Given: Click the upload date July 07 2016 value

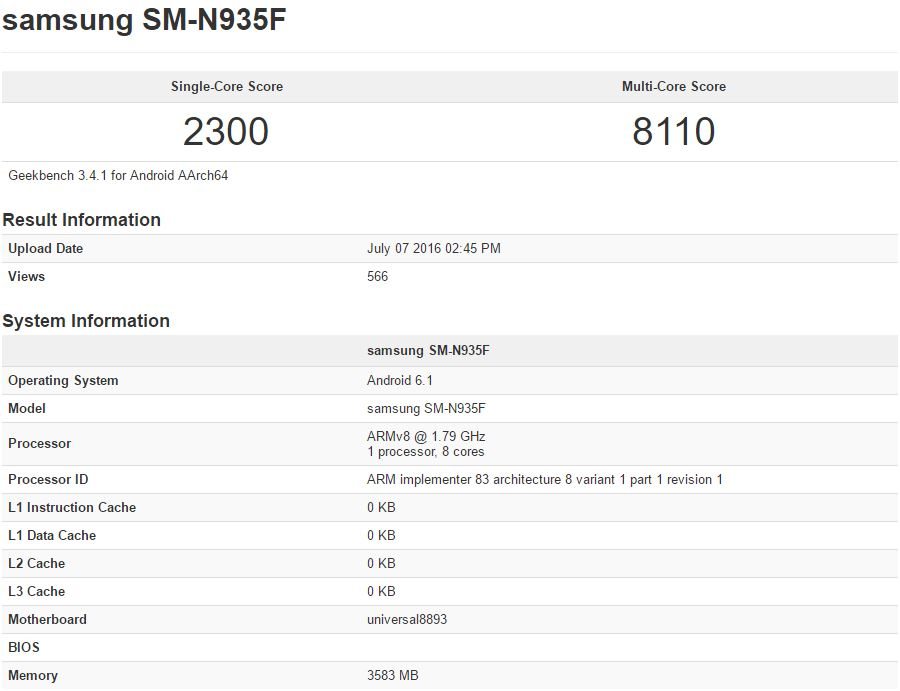Looking at the screenshot, I should (433, 249).
